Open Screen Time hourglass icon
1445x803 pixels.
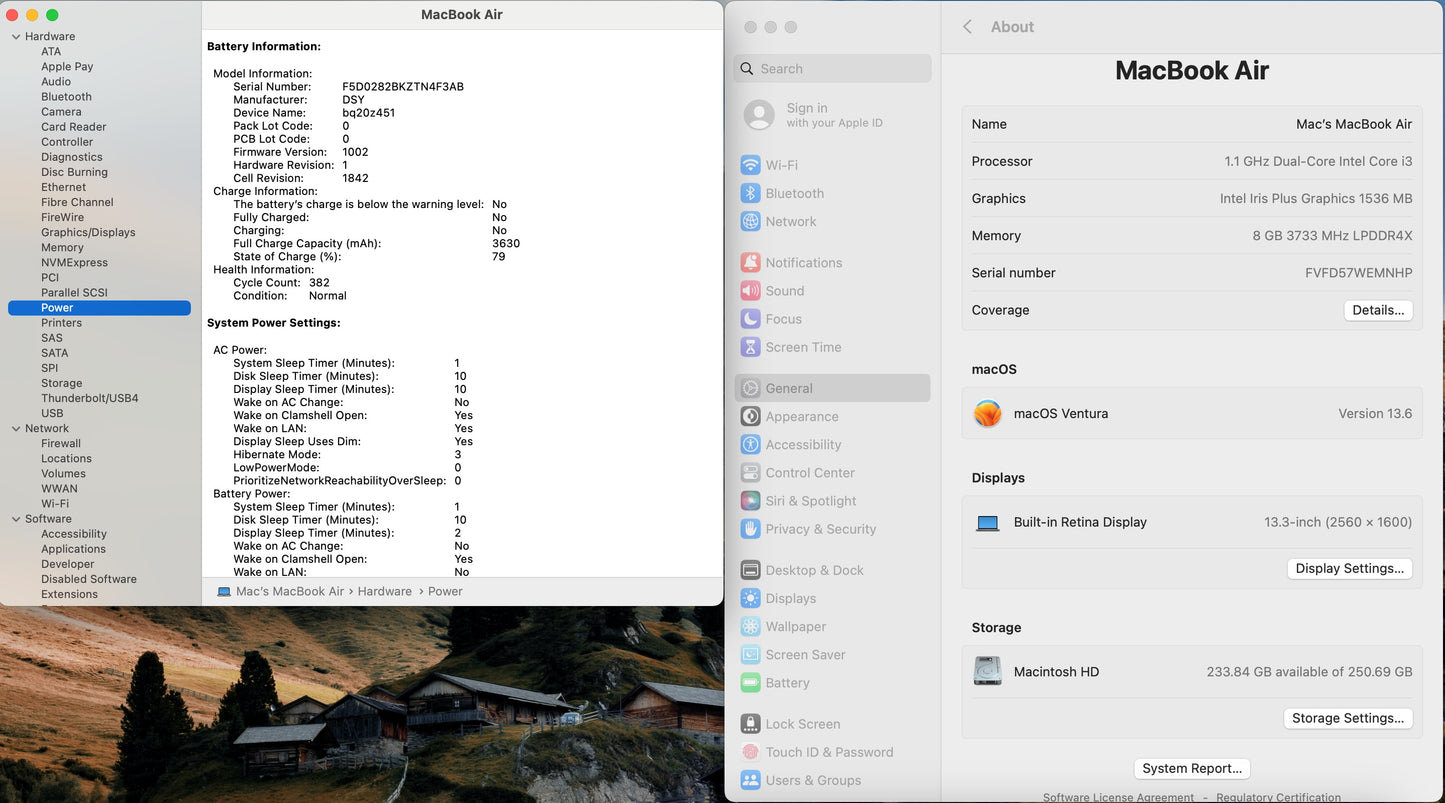tap(750, 347)
